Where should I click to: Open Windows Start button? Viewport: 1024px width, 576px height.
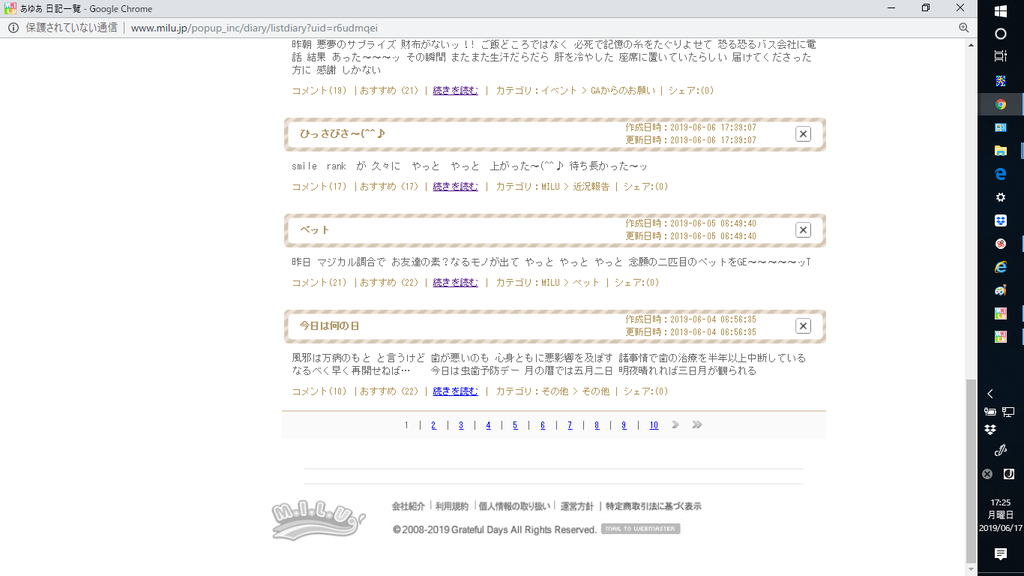tap(1000, 11)
